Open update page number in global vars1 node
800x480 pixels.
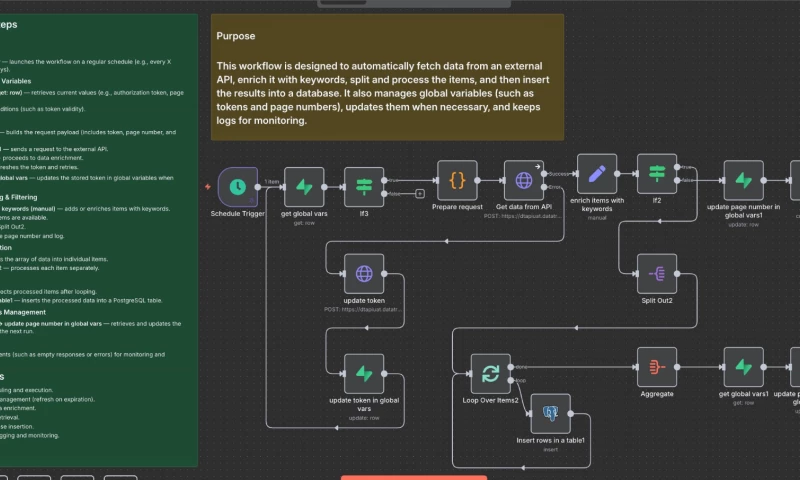[743, 180]
